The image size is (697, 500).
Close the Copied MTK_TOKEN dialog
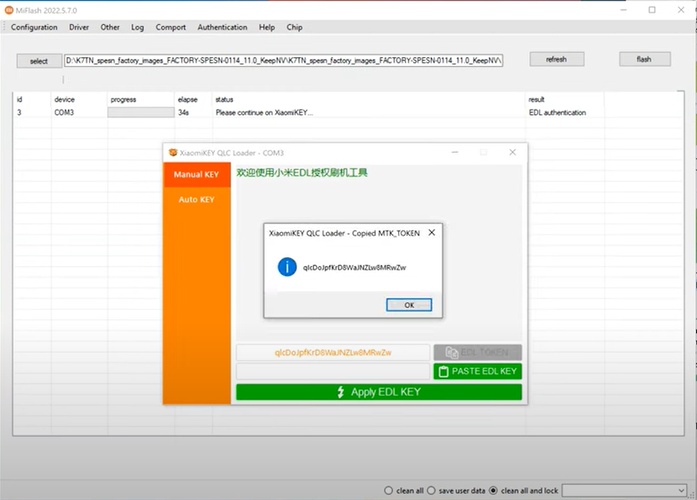pos(432,232)
